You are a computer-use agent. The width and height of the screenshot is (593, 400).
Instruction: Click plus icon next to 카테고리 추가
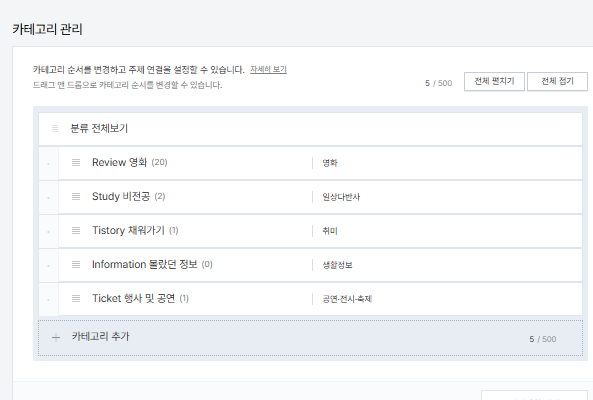click(56, 338)
